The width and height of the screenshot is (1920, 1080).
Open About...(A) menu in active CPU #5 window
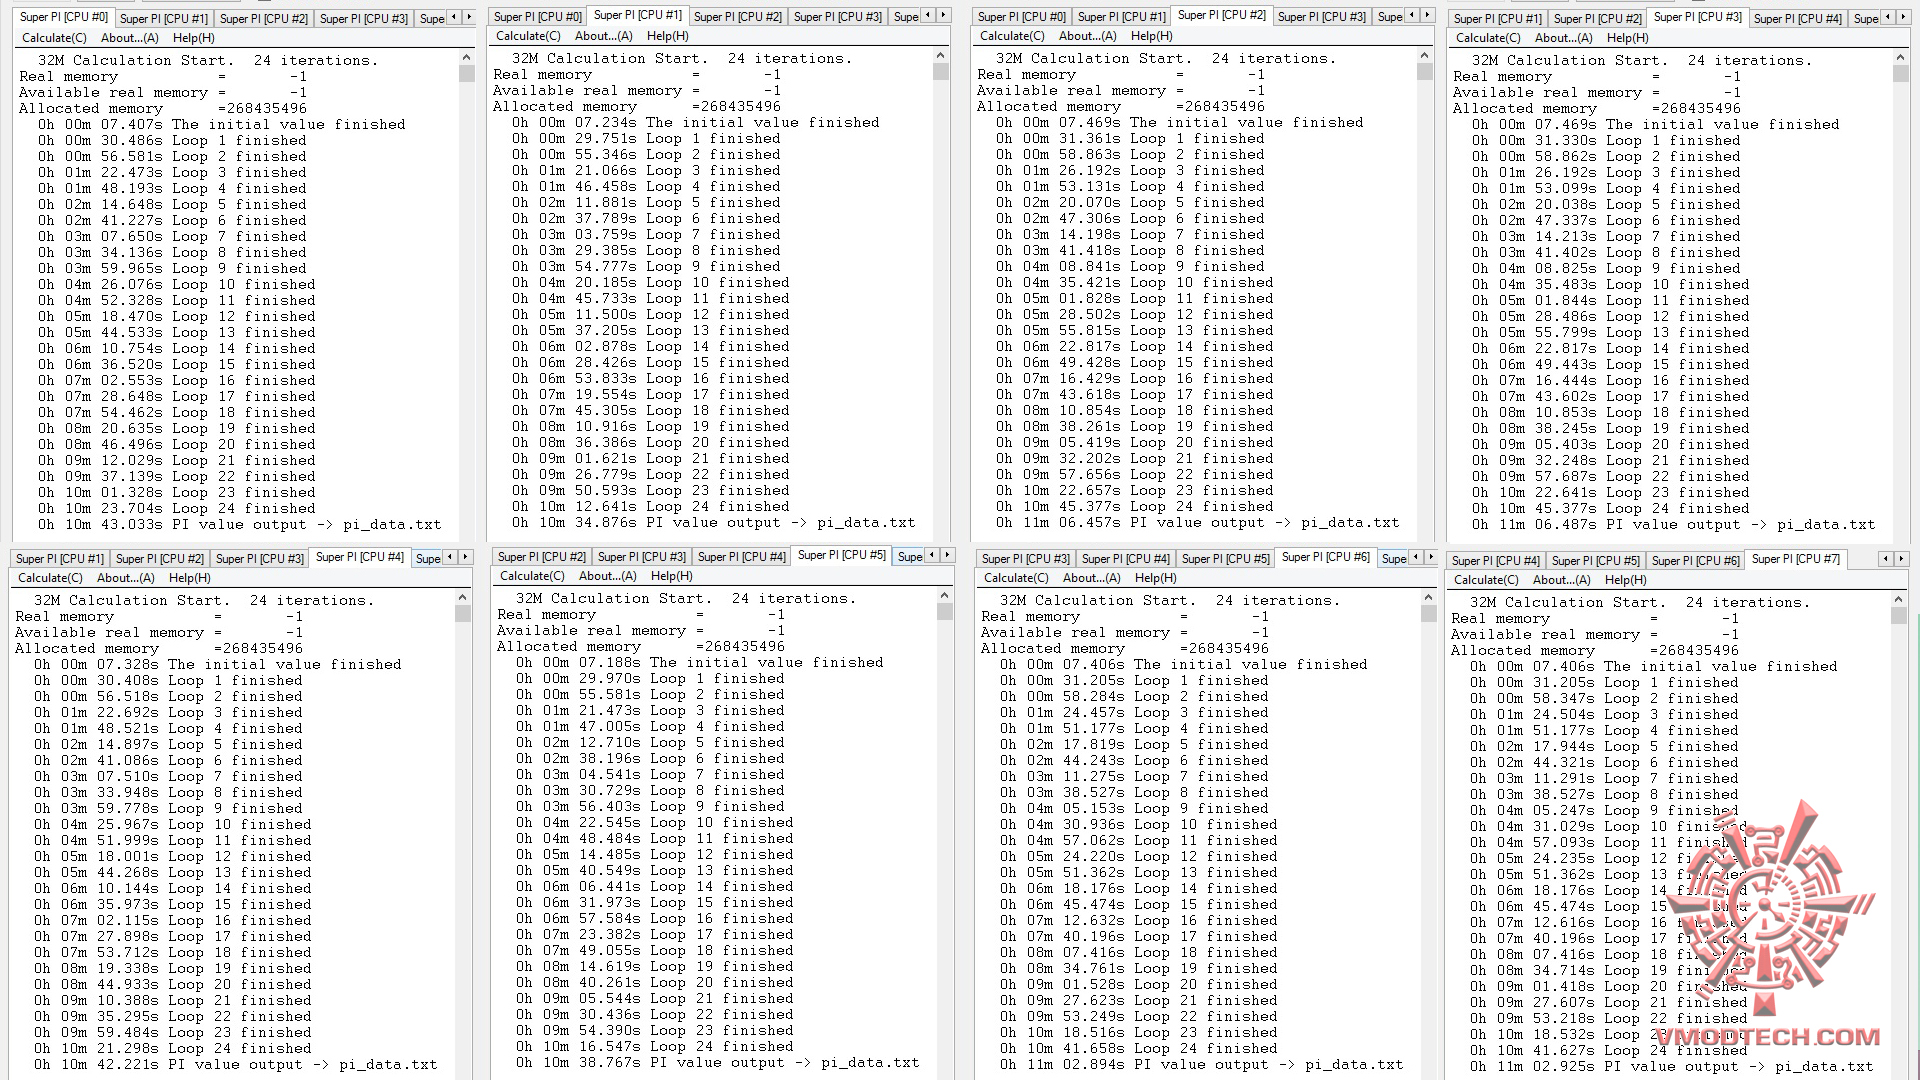[607, 576]
